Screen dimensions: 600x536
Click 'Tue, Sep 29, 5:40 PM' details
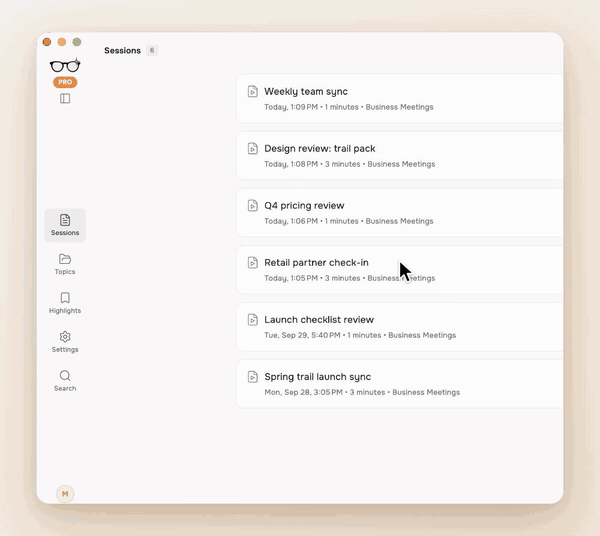[x=360, y=335]
